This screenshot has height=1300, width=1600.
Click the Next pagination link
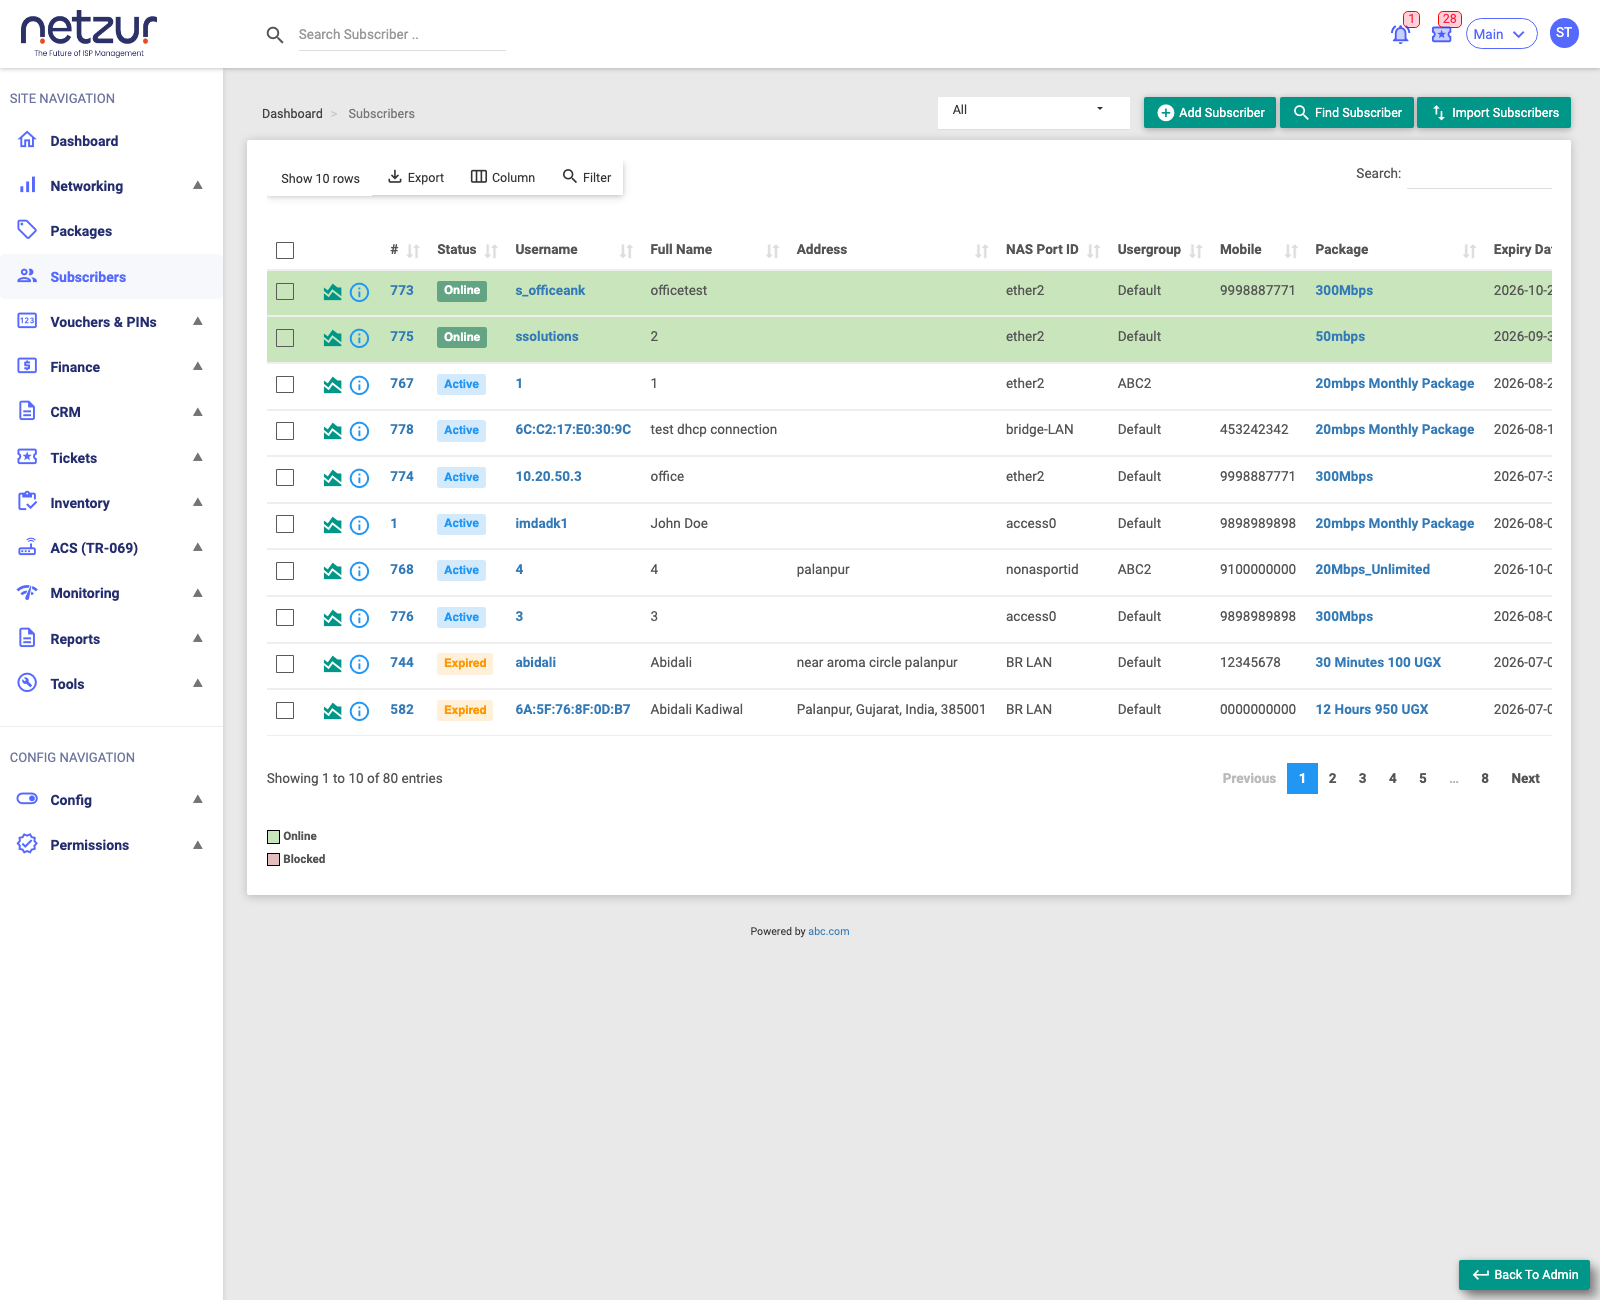point(1525,779)
